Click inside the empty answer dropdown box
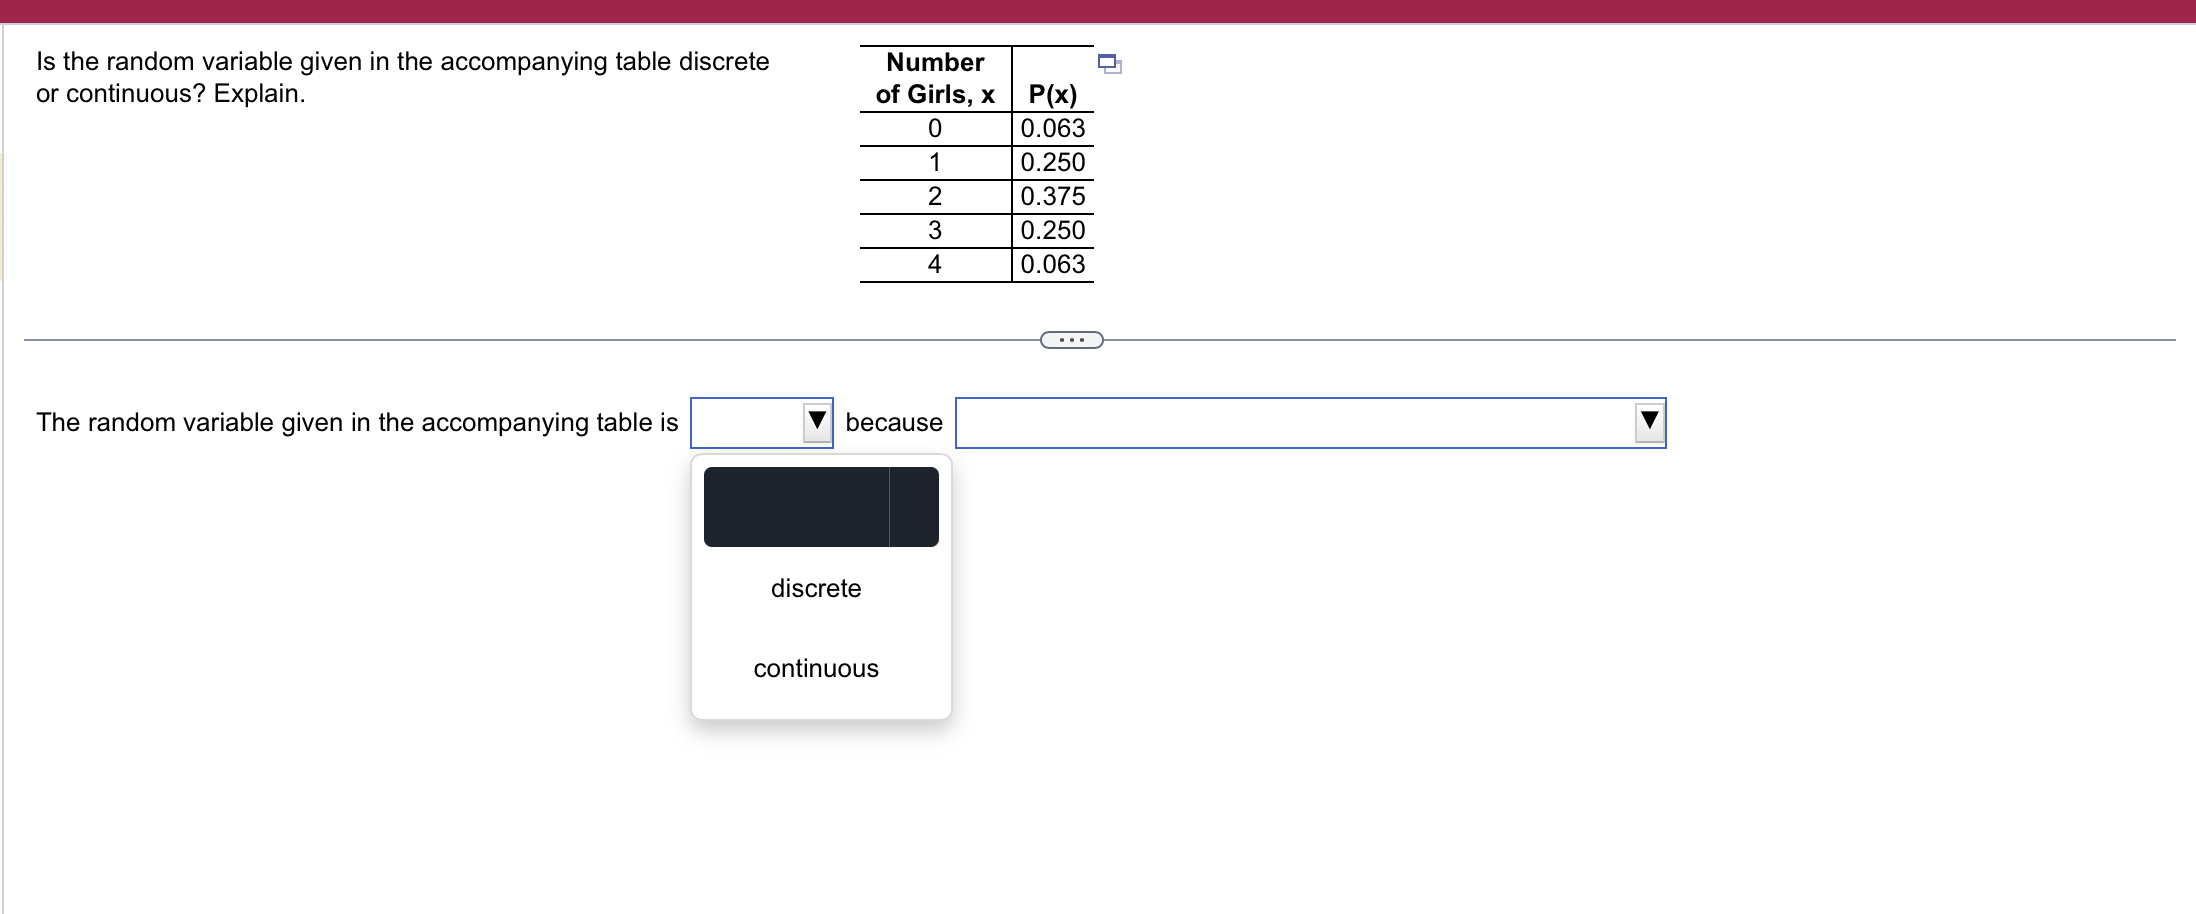This screenshot has height=914, width=2196. point(750,422)
